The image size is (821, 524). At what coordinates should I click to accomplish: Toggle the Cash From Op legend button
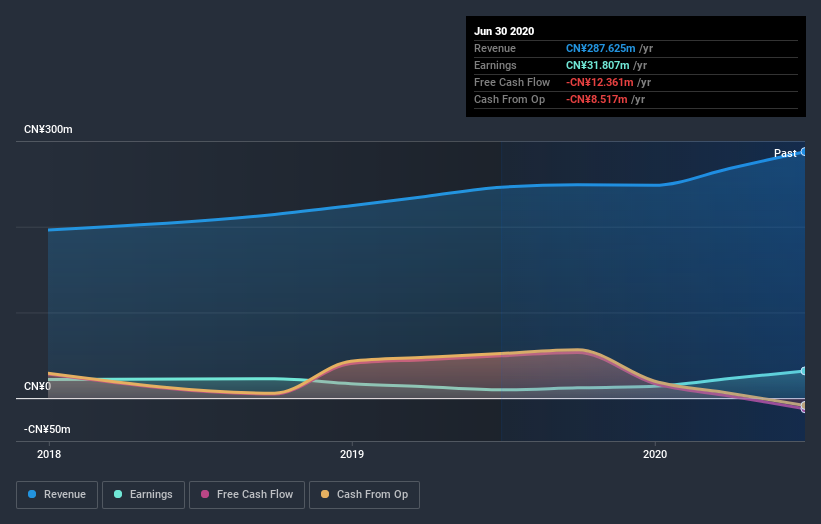tap(364, 495)
